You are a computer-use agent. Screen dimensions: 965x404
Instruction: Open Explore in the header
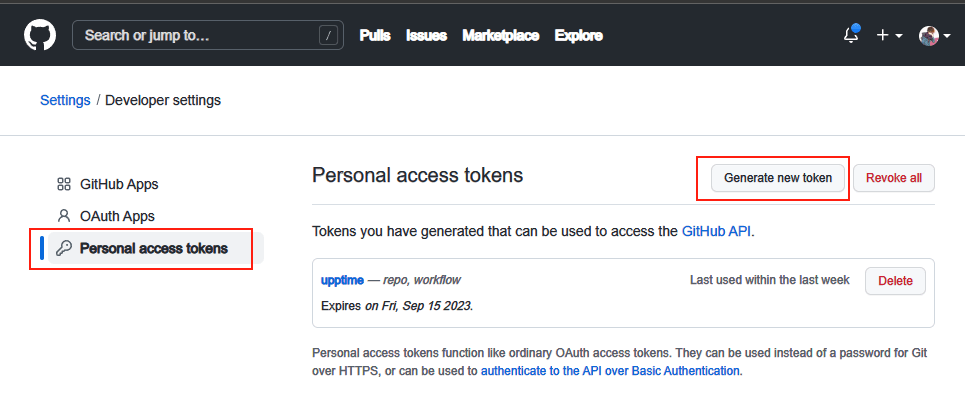click(579, 36)
